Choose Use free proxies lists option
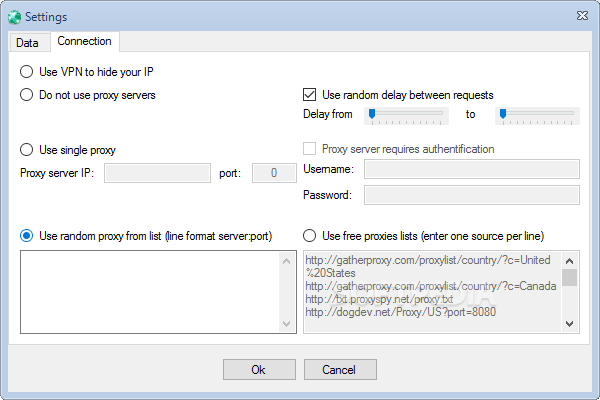The image size is (600, 400). tap(310, 236)
